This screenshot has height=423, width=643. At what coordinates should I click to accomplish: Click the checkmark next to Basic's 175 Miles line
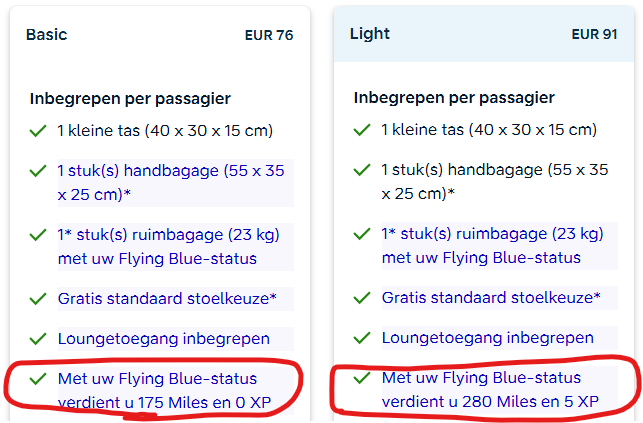point(39,379)
